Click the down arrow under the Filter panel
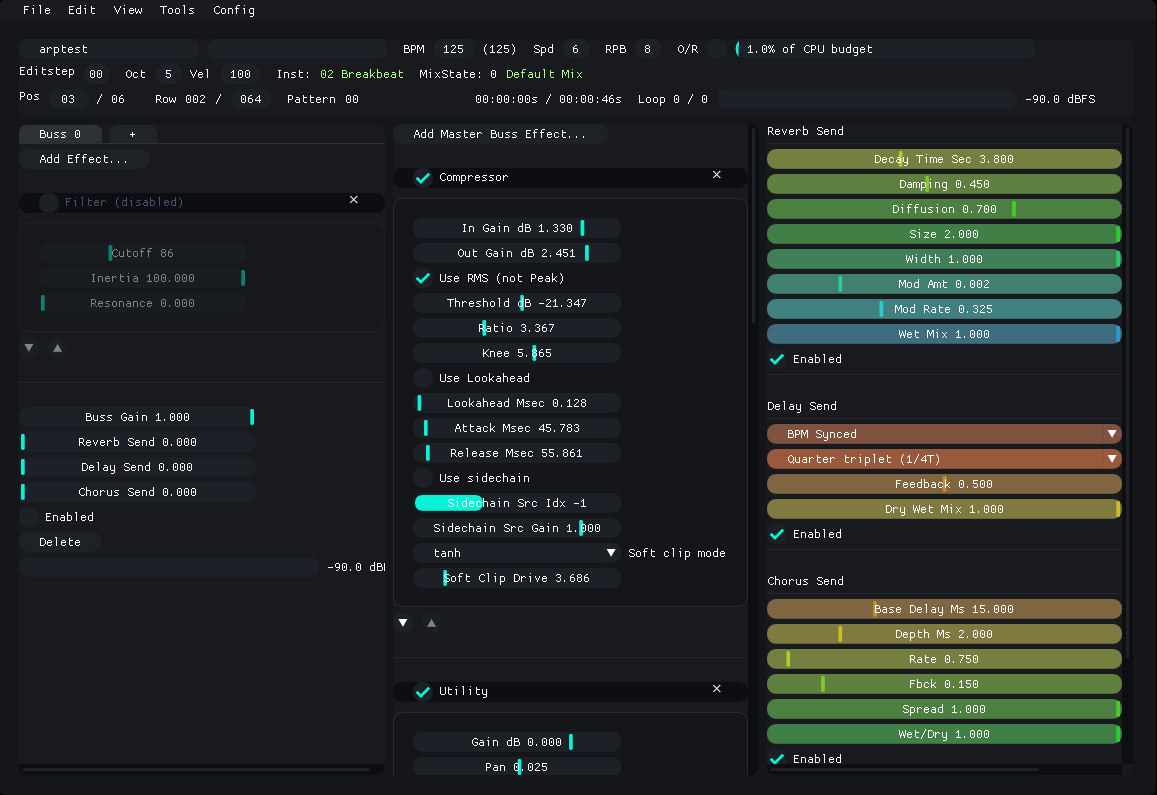 (29, 347)
